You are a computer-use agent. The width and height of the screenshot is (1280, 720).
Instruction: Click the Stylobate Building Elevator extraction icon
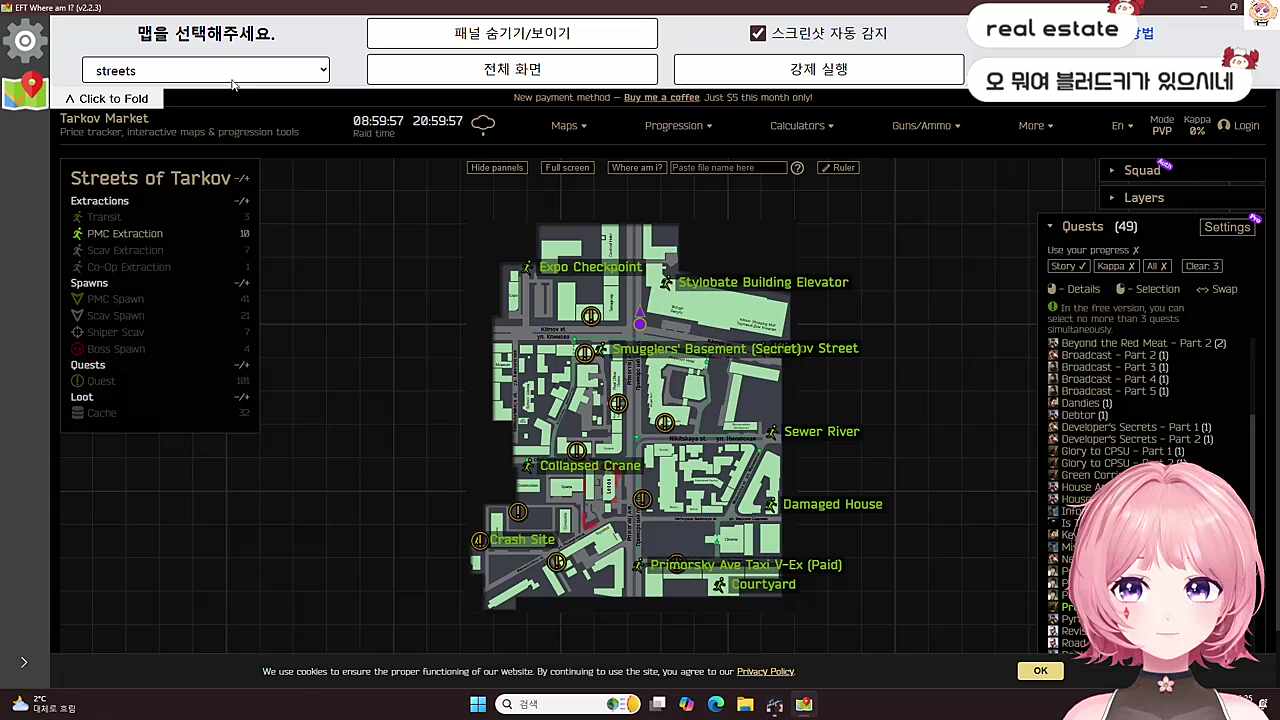(x=667, y=283)
